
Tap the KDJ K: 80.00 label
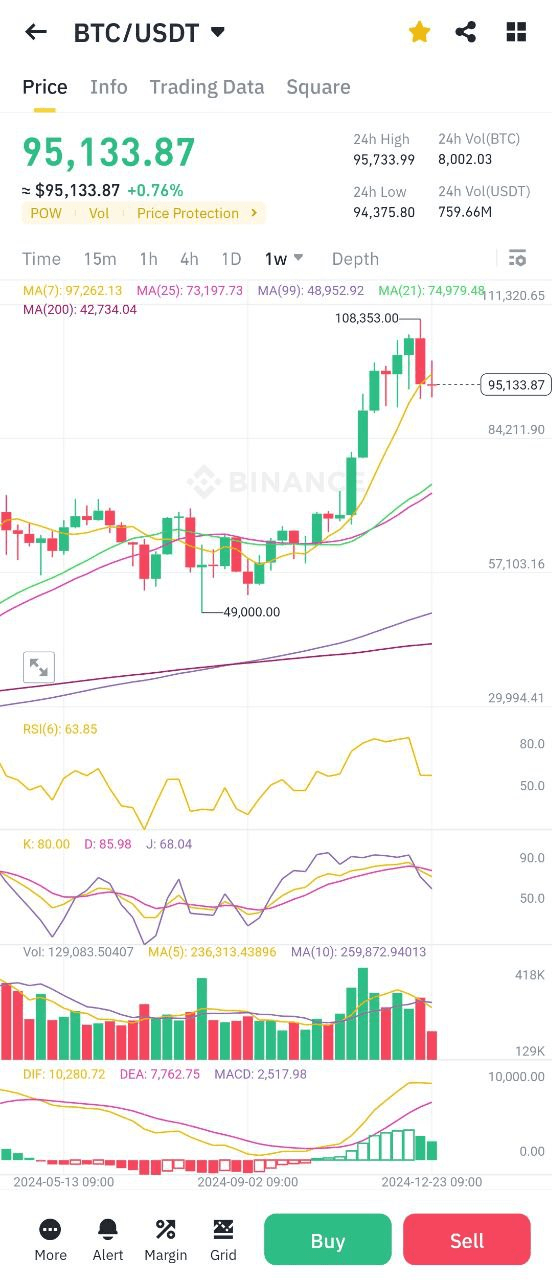pos(46,844)
